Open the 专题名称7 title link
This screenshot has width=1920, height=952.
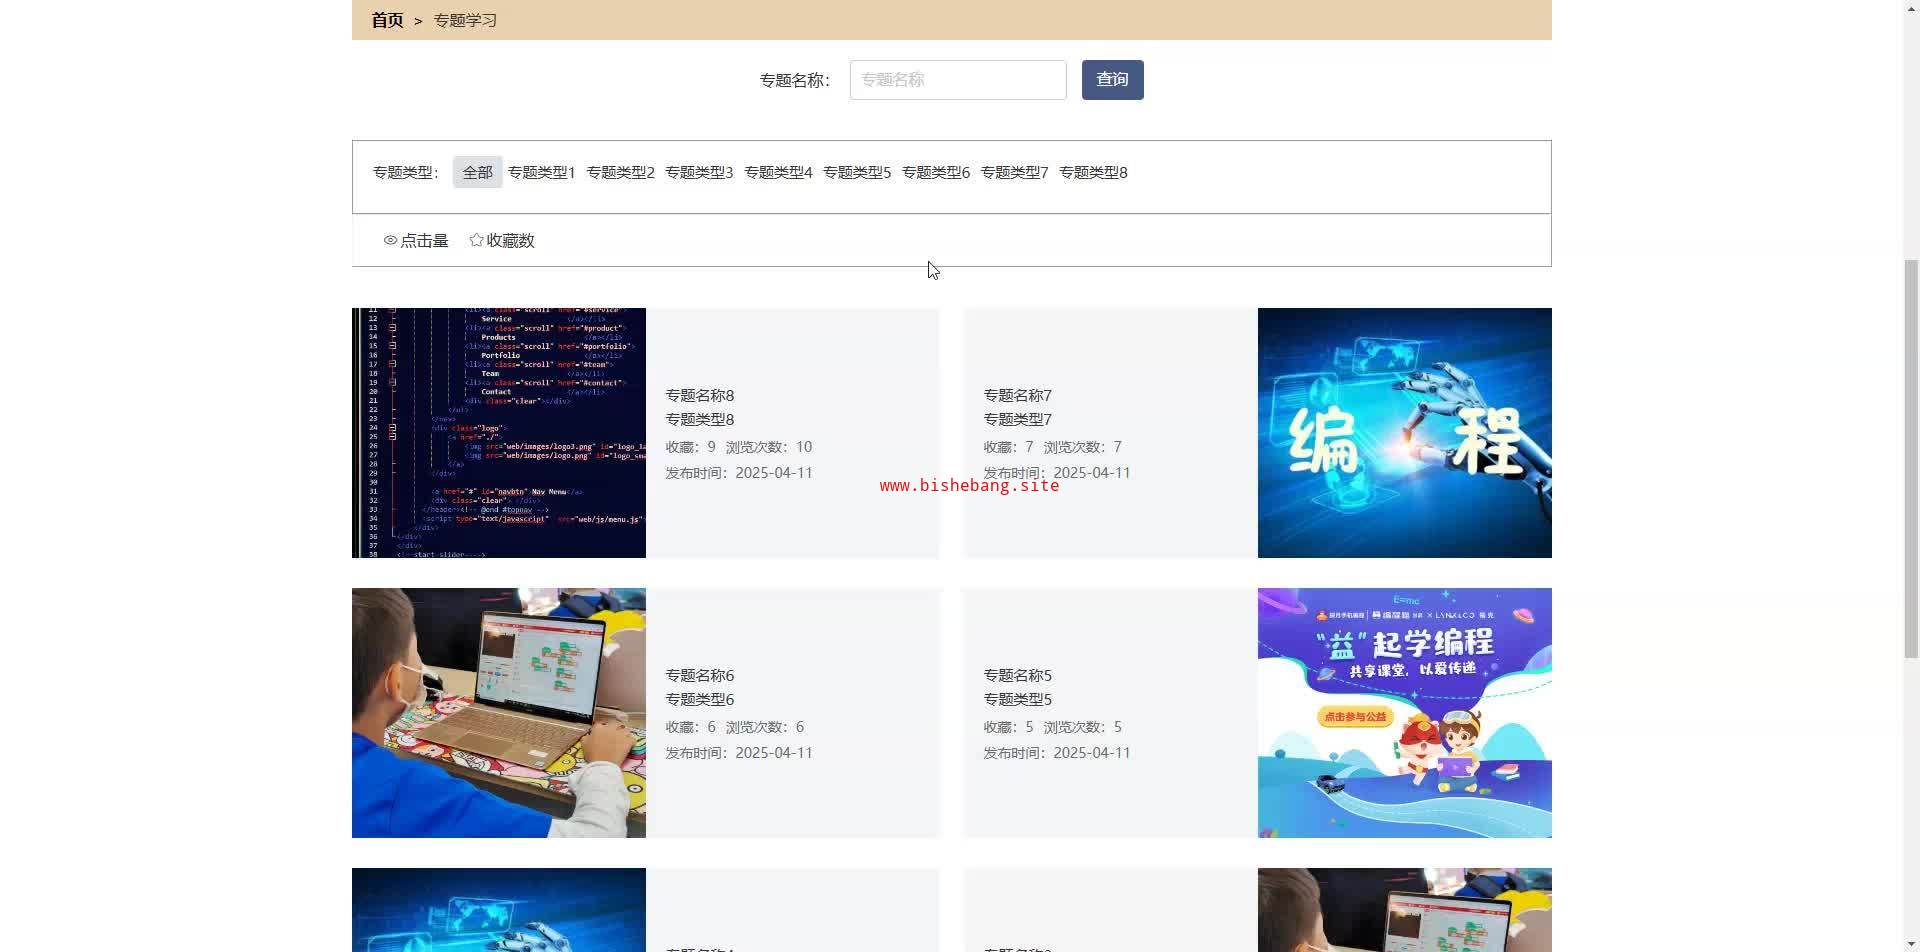click(x=1018, y=395)
